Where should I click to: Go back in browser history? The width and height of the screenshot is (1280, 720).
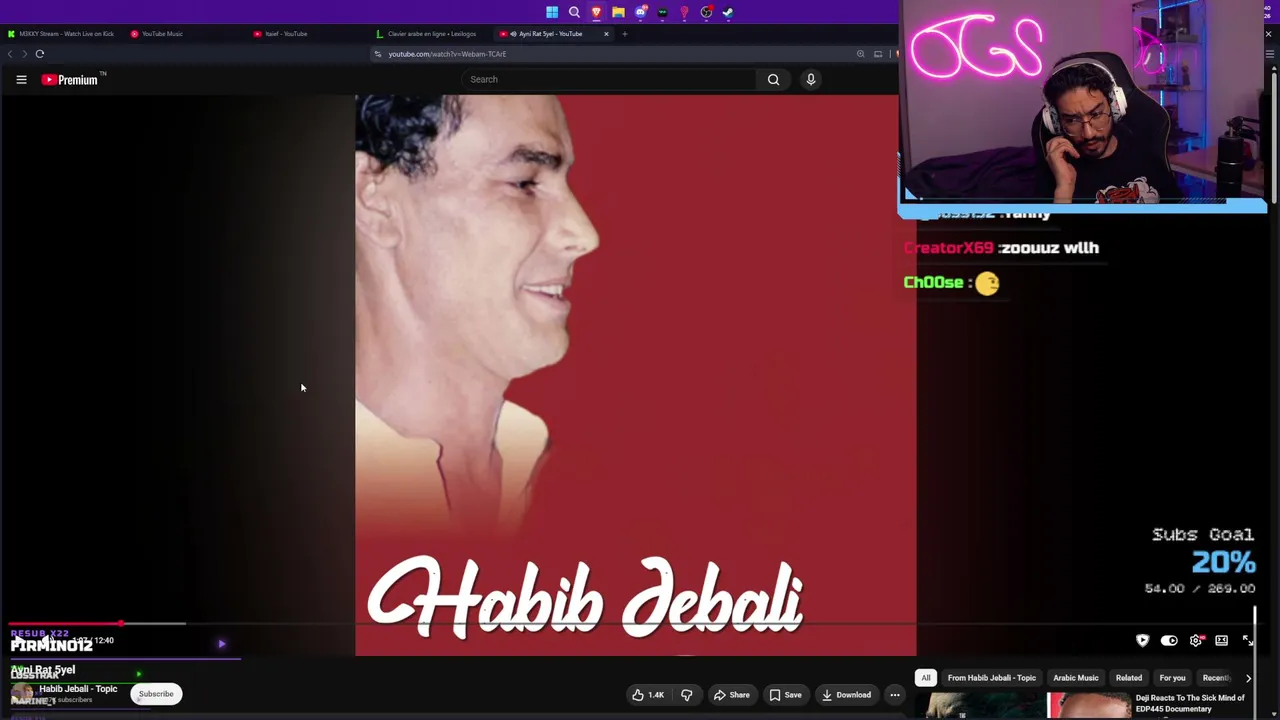point(11,54)
